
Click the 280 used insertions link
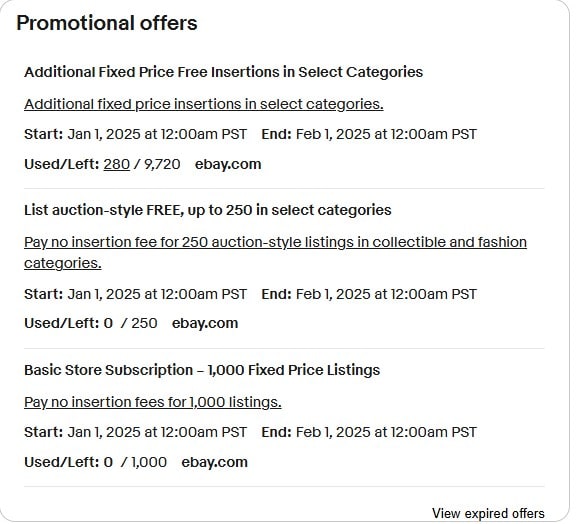pos(117,164)
